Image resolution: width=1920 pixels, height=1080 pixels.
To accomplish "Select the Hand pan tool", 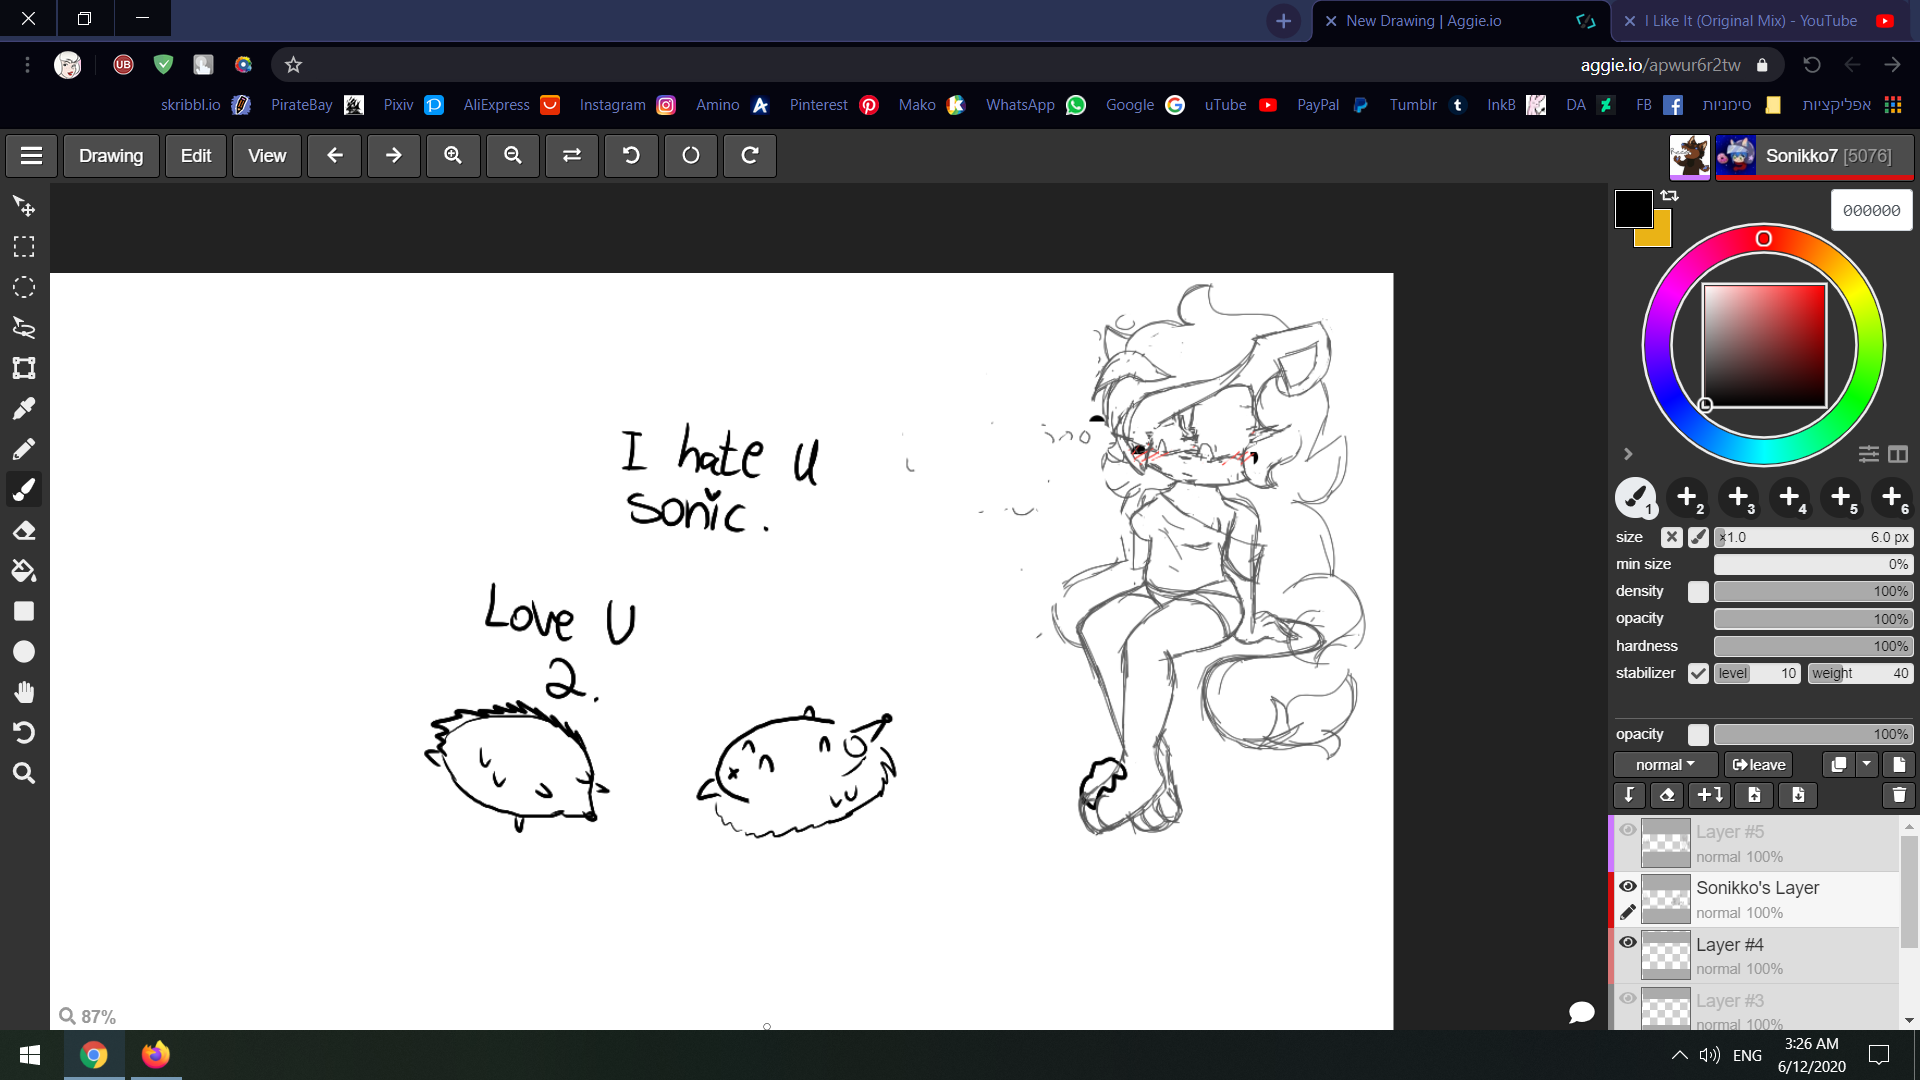I will (x=24, y=692).
